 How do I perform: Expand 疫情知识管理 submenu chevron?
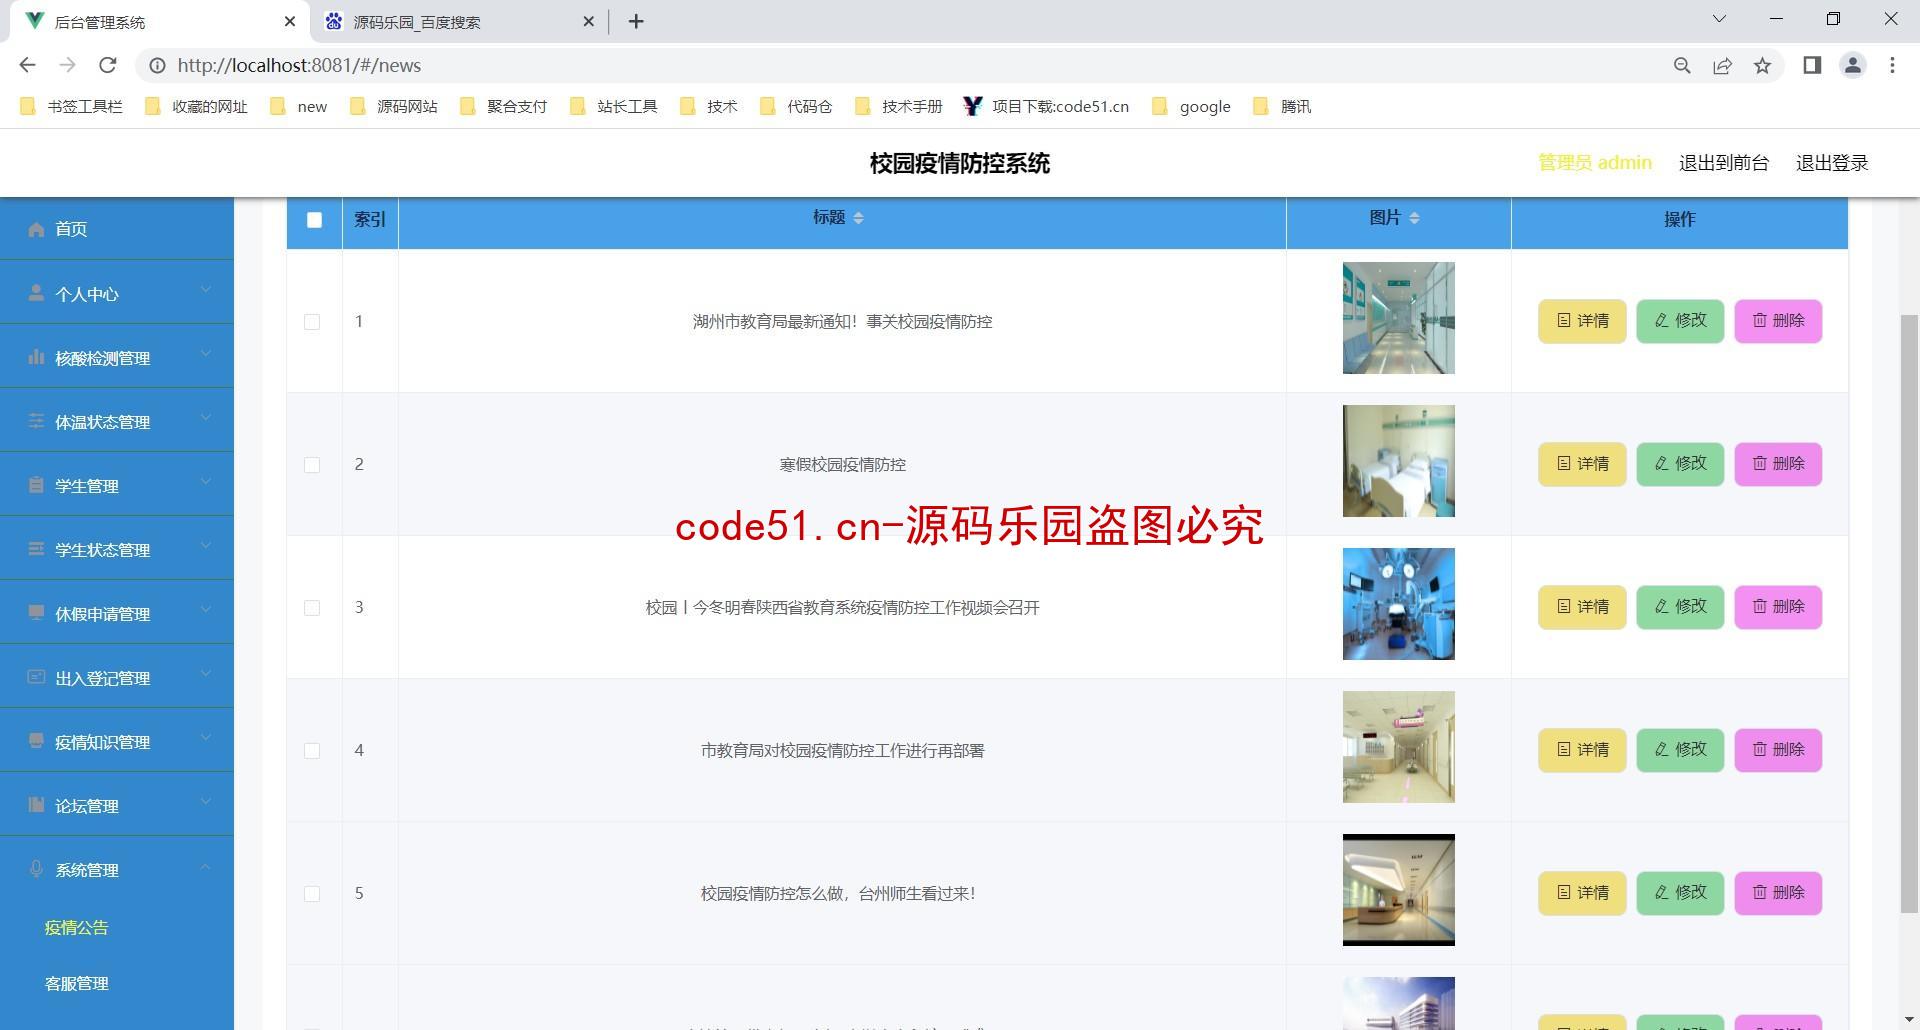(206, 738)
